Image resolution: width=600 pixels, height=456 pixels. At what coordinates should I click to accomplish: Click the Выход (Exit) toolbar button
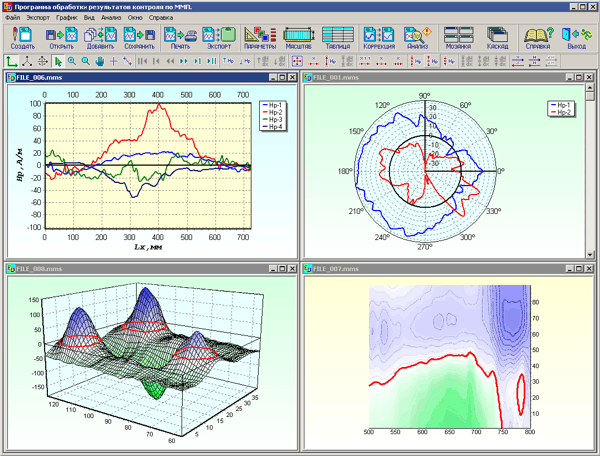577,39
